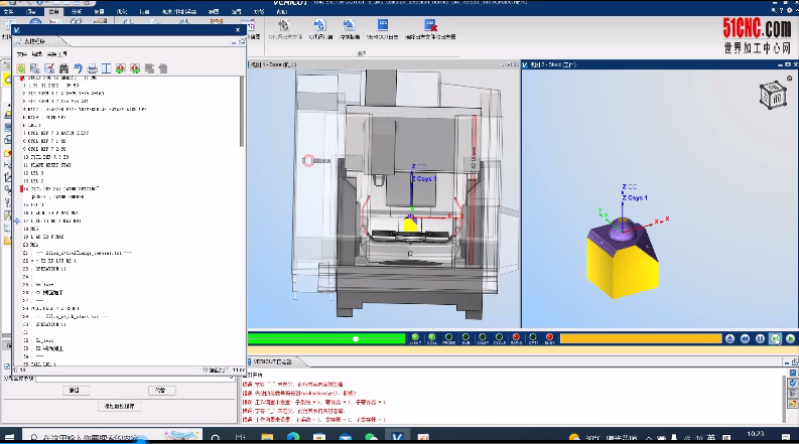Select the VERICUT 日志器 logger tab
Viewport: 799px width, 444px height.
[273, 359]
